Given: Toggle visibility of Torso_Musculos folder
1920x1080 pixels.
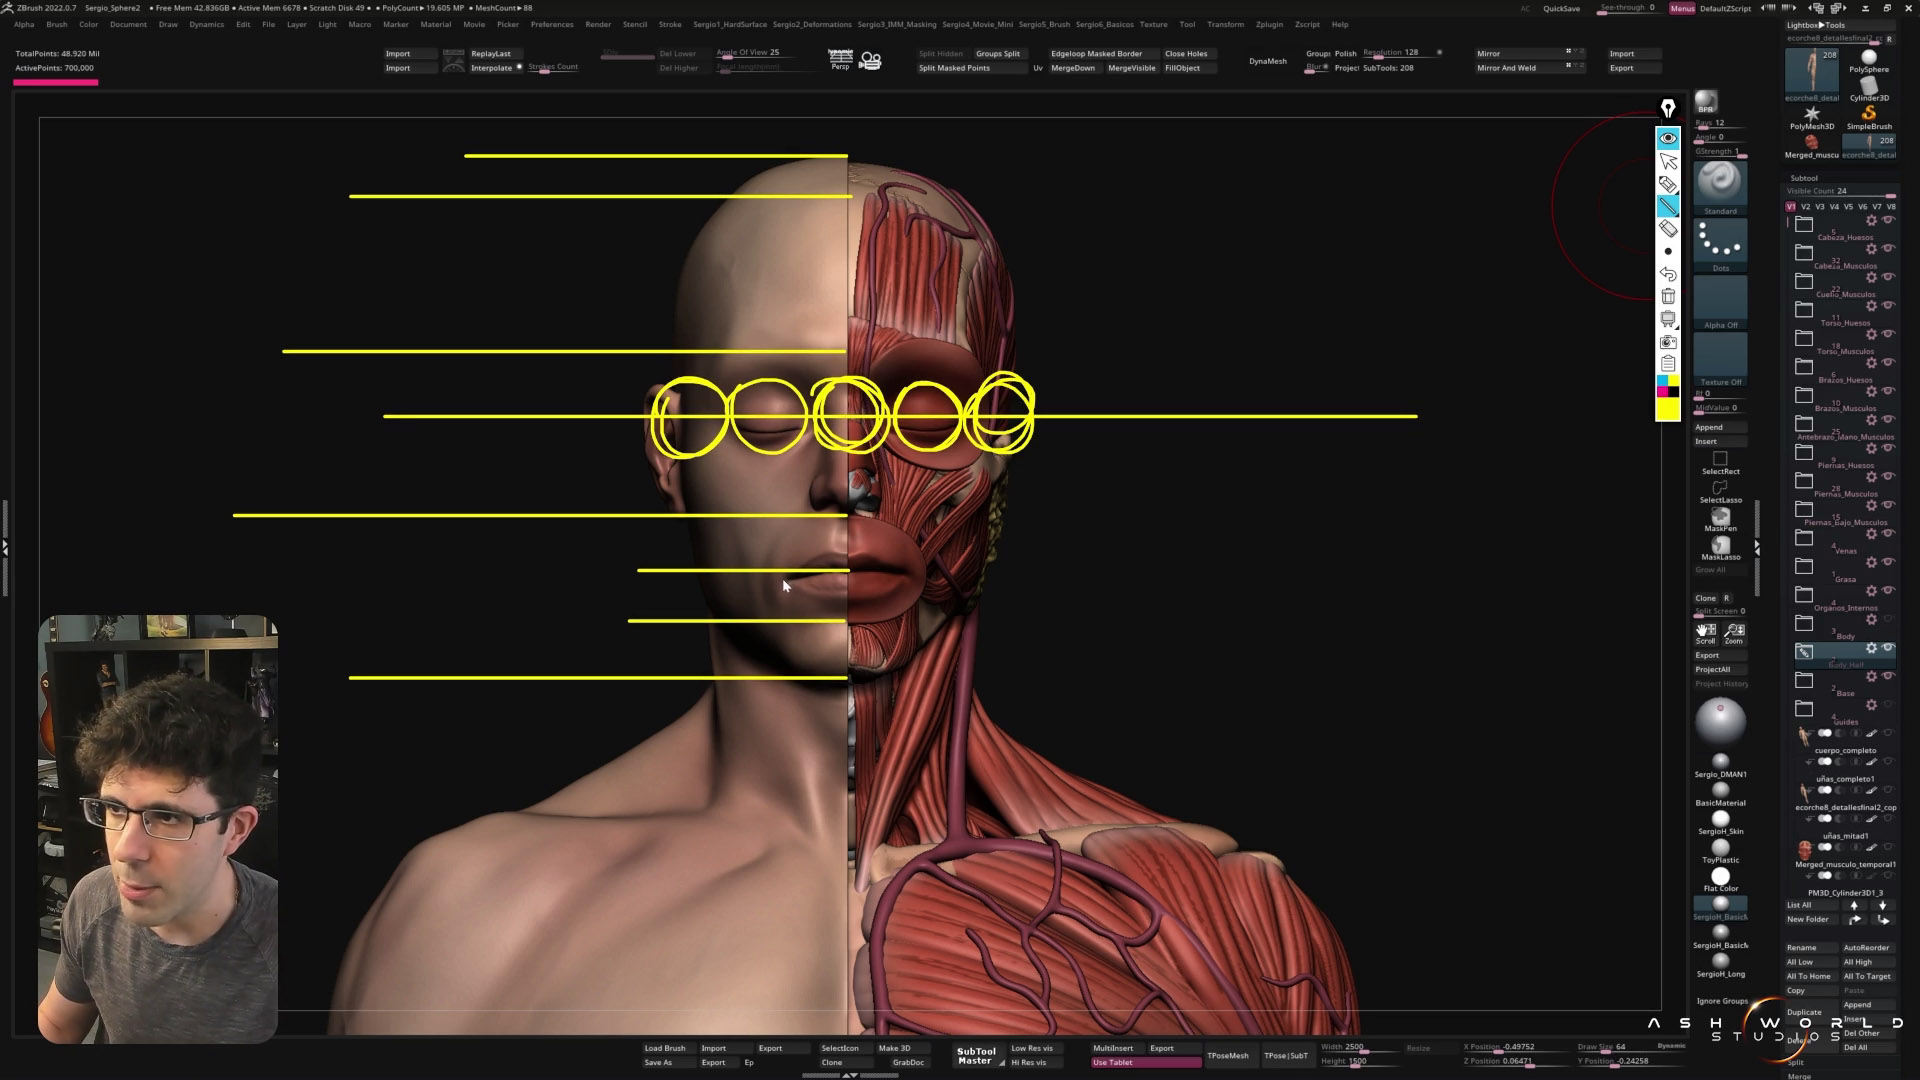Looking at the screenshot, I should pyautogui.click(x=1888, y=334).
